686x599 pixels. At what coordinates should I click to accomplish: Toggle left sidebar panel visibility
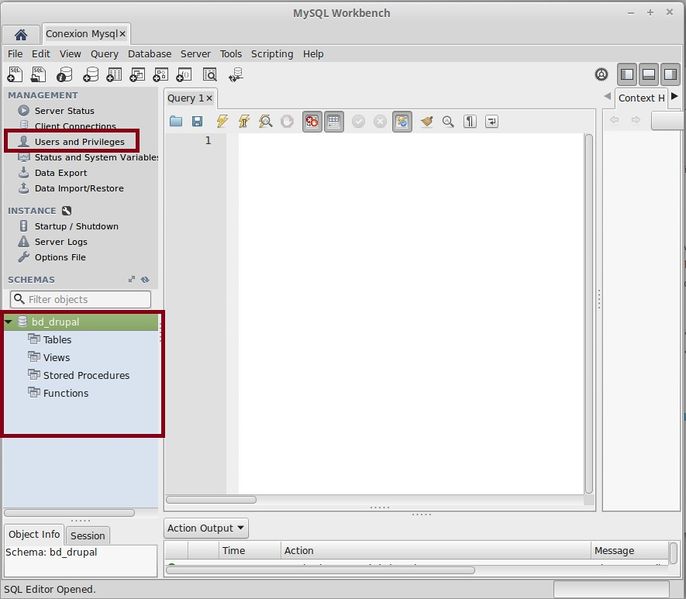pyautogui.click(x=627, y=74)
